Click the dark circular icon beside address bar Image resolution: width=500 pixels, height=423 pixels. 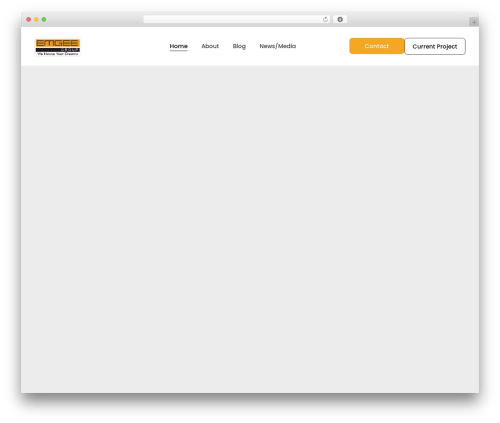point(340,19)
